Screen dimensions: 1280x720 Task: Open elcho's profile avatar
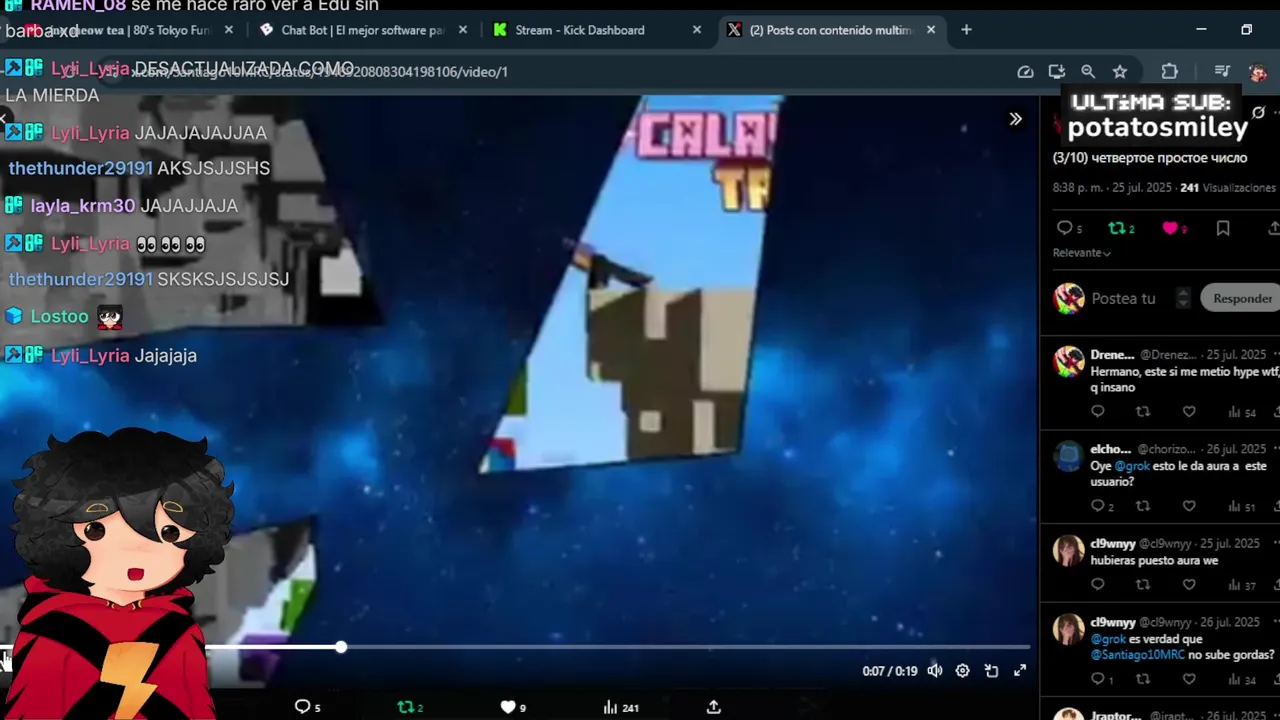(x=1069, y=456)
